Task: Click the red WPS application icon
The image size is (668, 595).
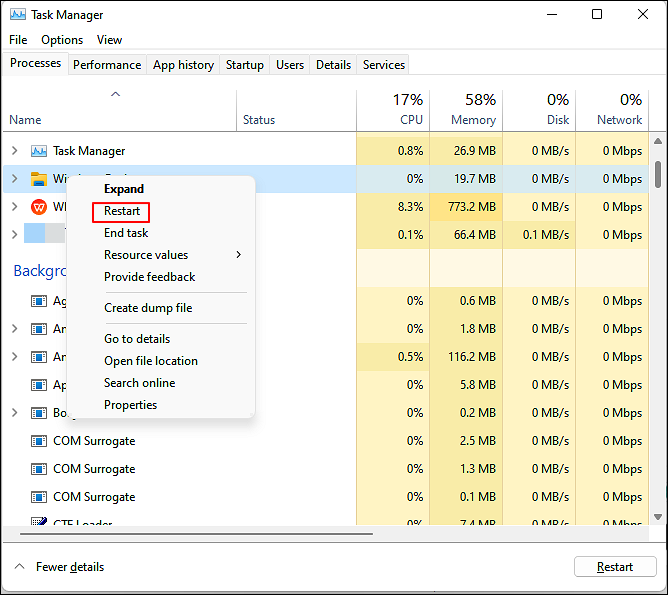Action: tap(39, 207)
